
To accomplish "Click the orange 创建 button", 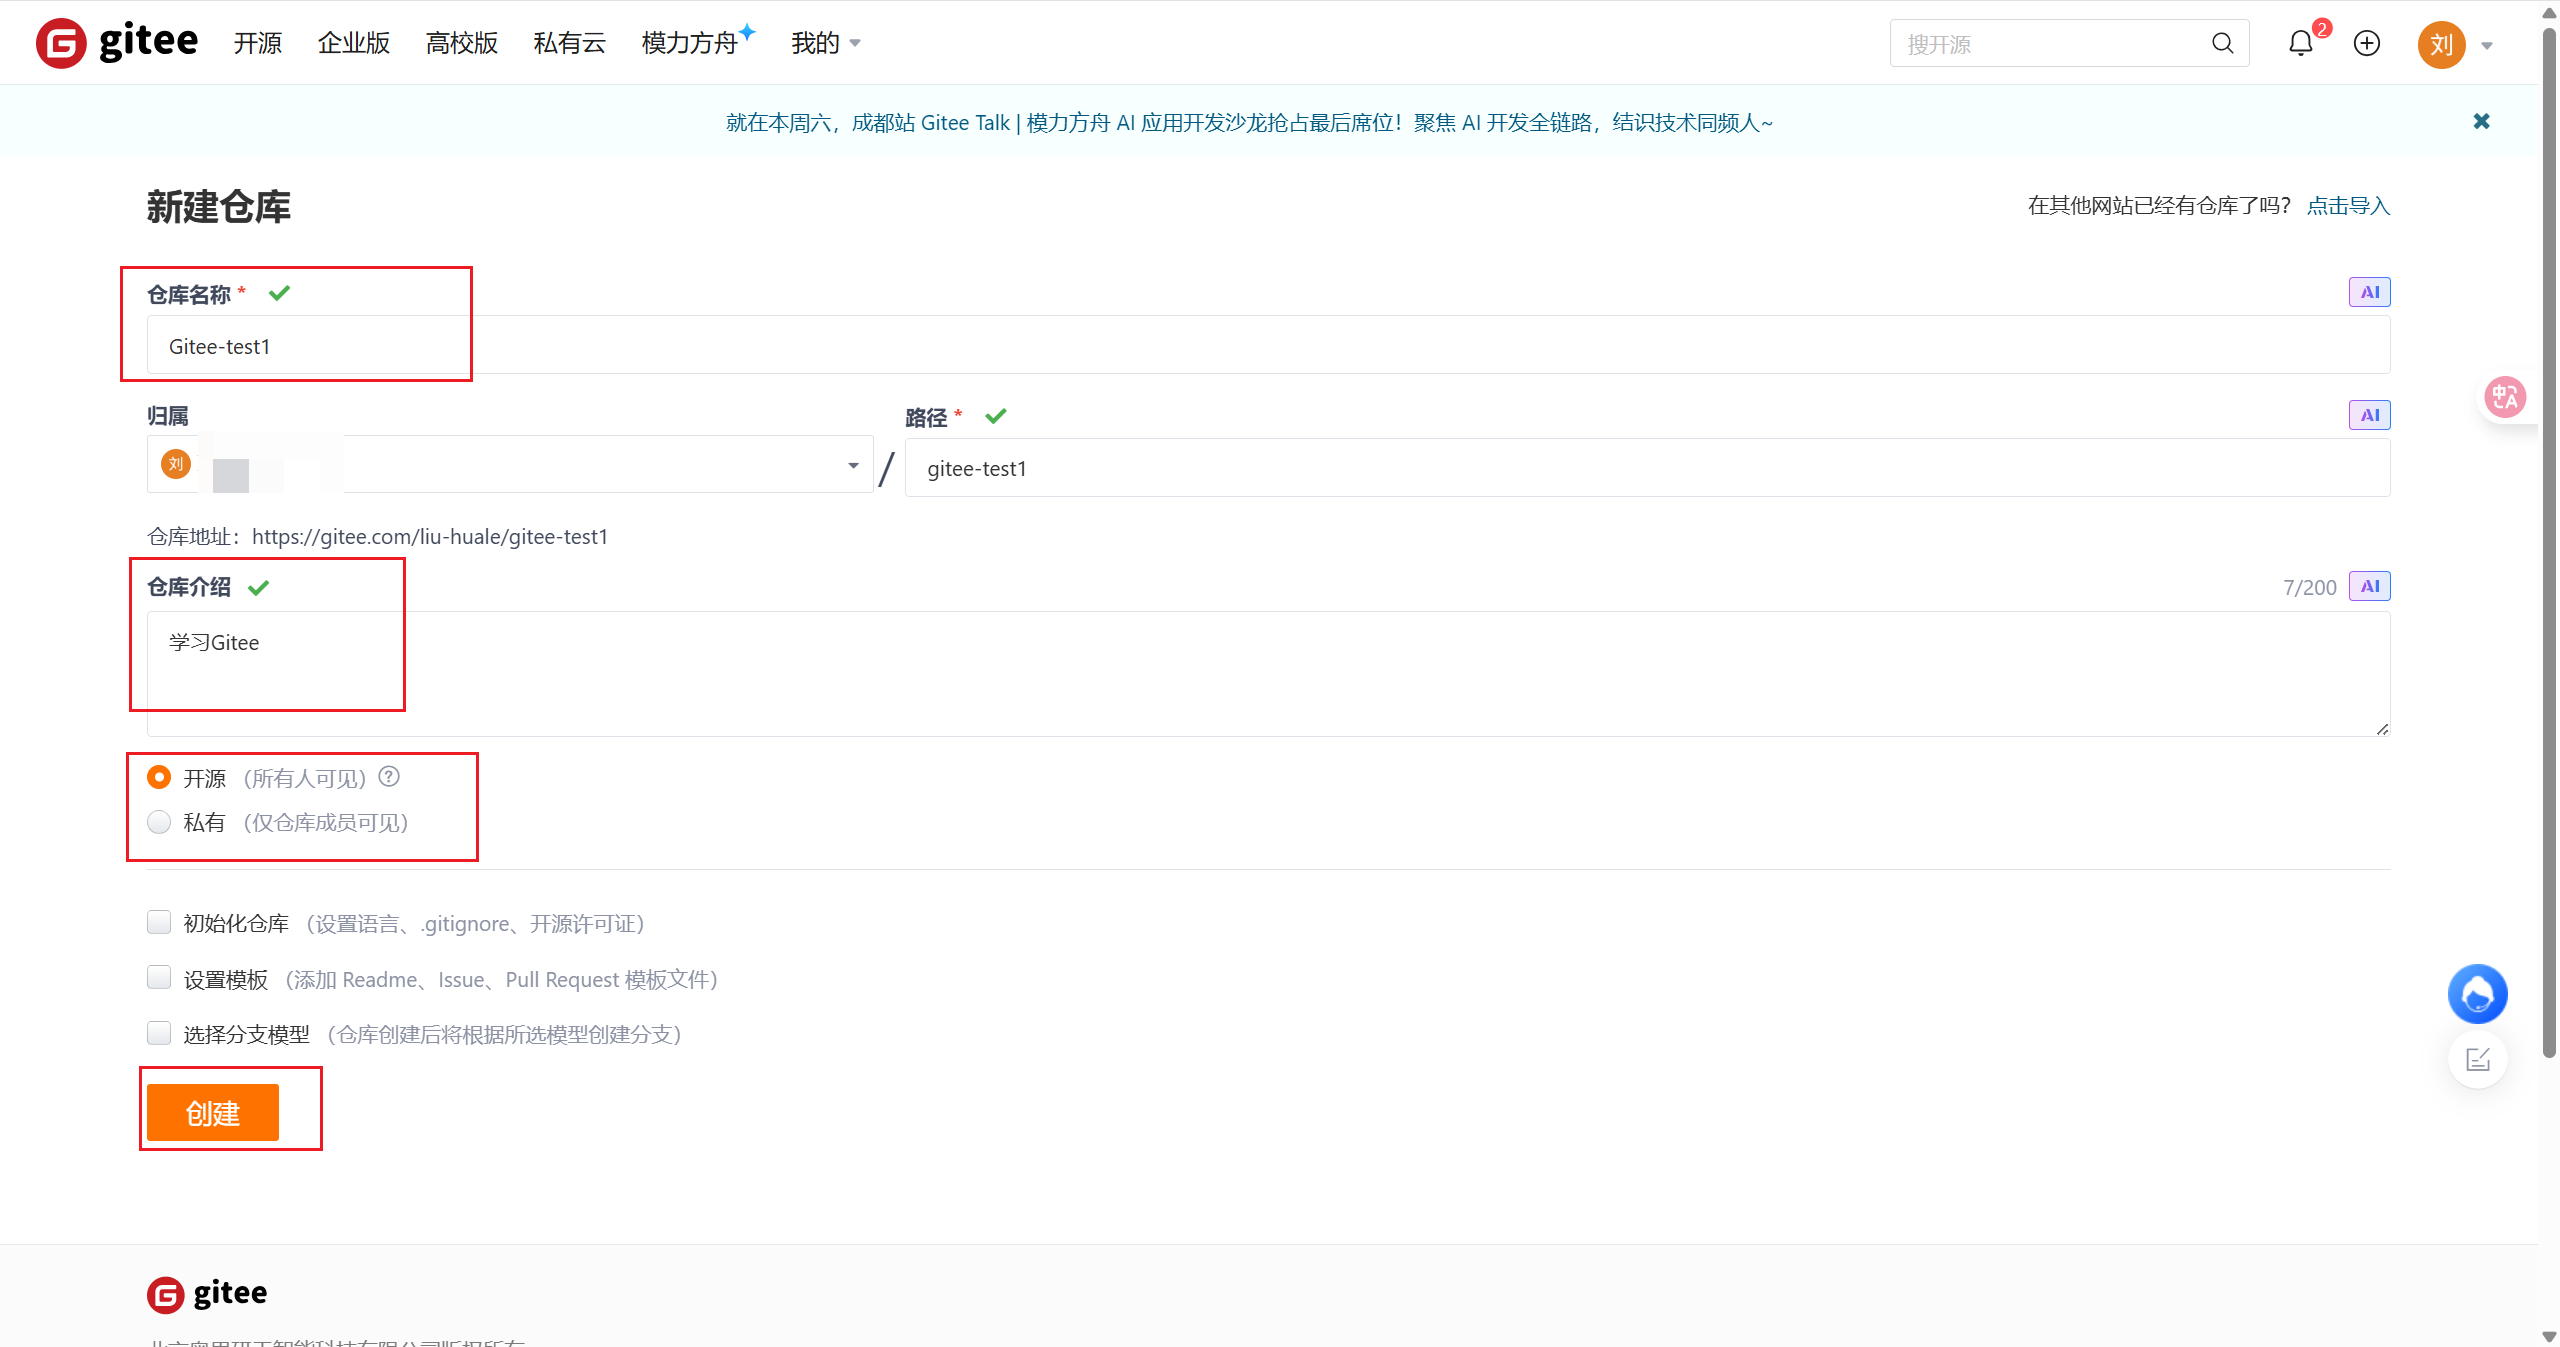I will (213, 1112).
